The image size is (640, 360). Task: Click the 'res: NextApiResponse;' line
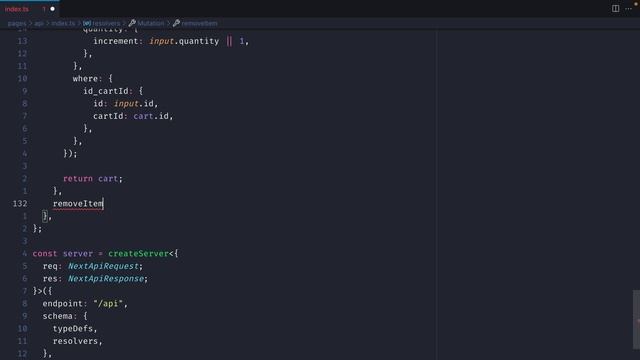pyautogui.click(x=95, y=278)
